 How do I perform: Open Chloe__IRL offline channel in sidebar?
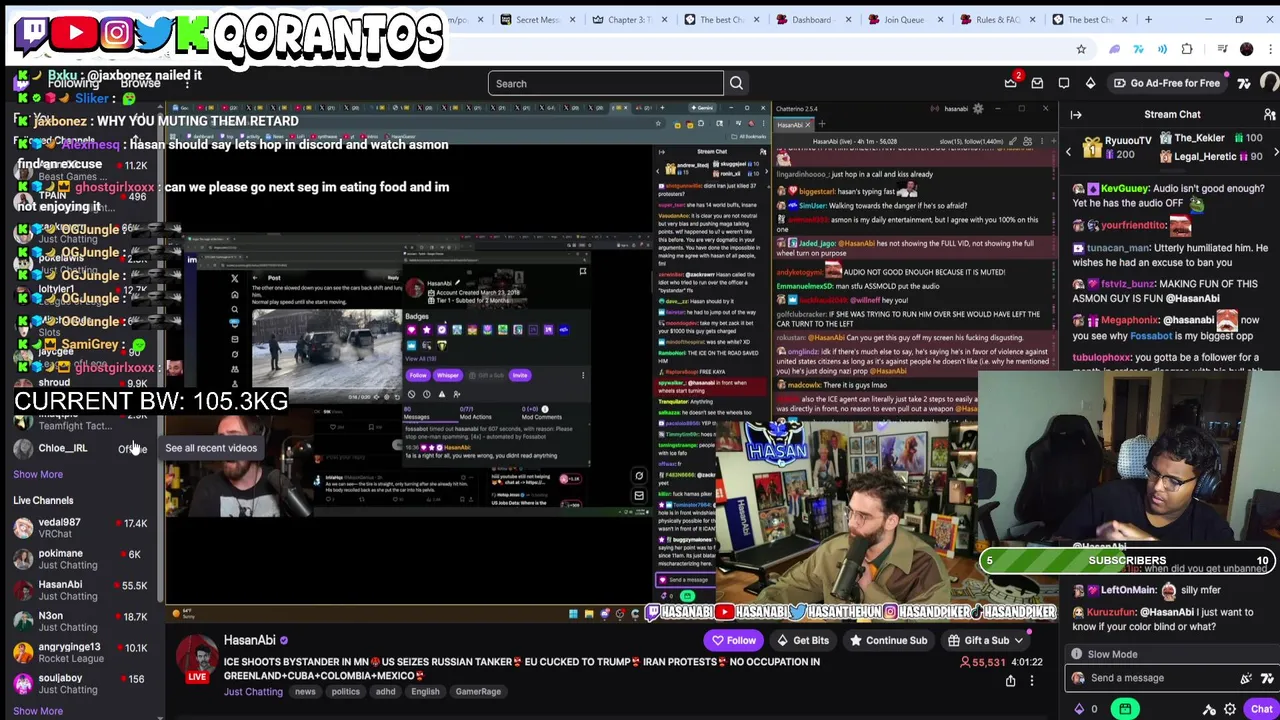tap(80, 448)
